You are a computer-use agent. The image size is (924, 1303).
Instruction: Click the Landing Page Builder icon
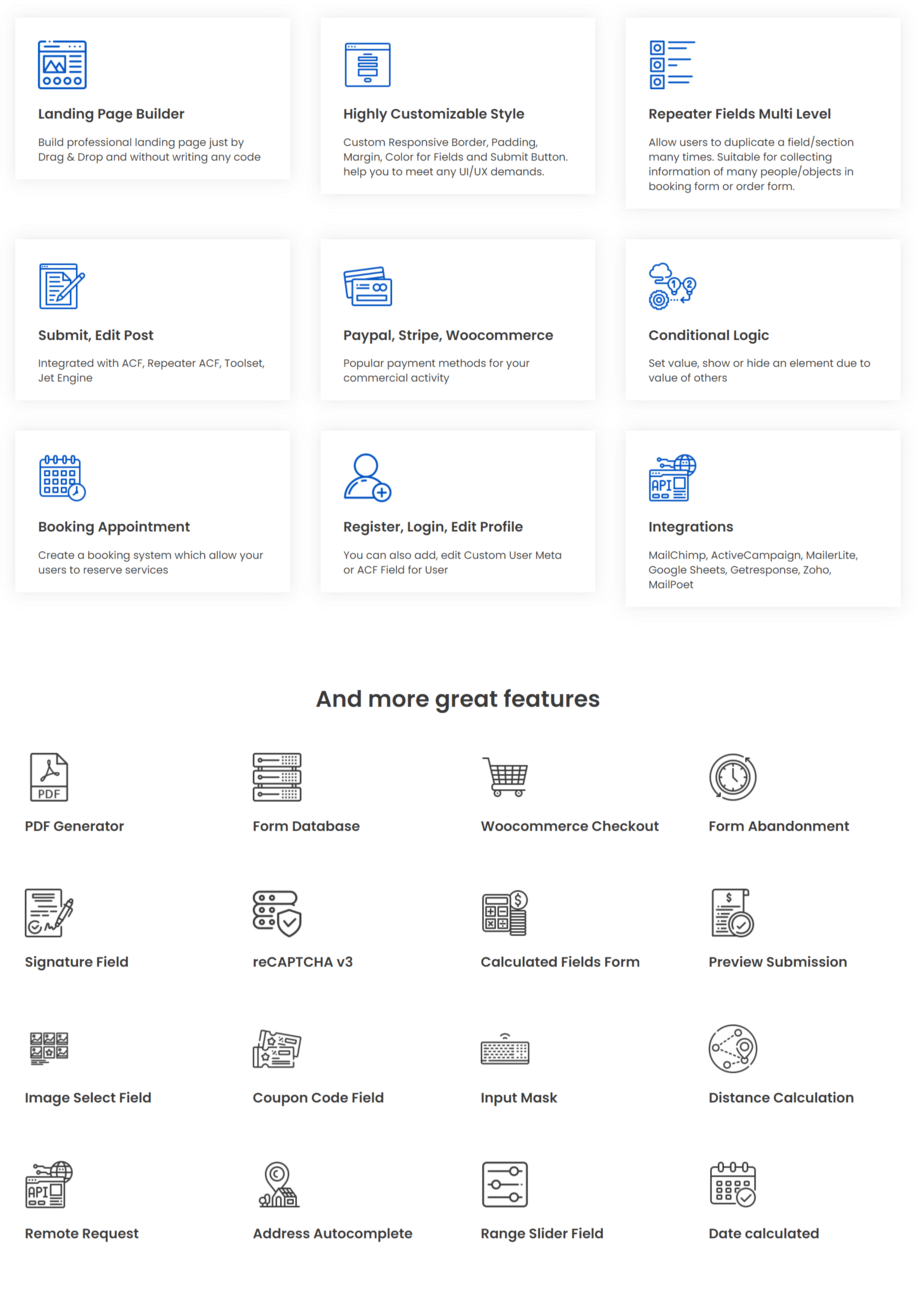62,65
